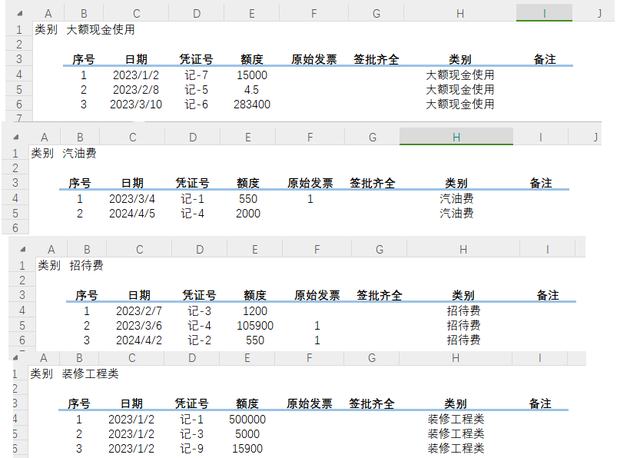Click amount cell 5000 in 装修工程类 sheet
The image size is (640, 458).
(x=247, y=434)
